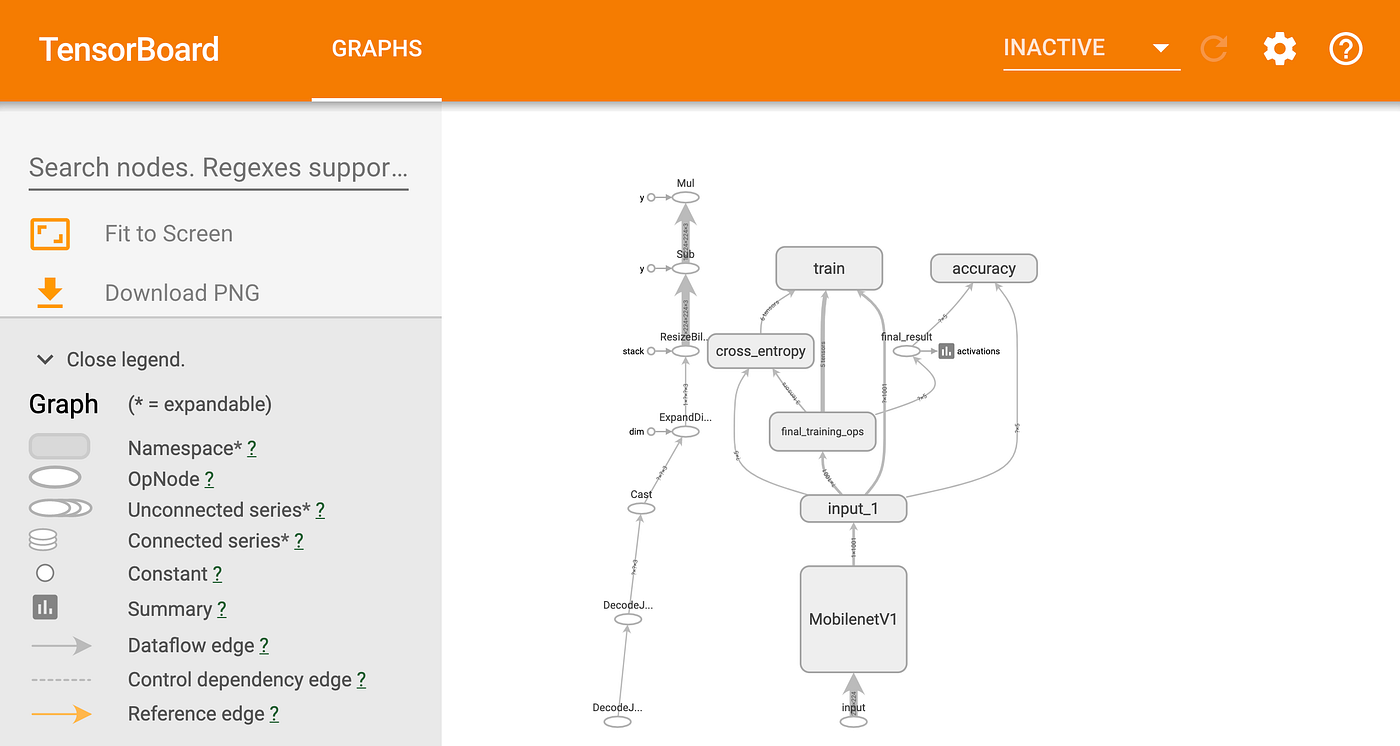Expand the train namespace node
This screenshot has height=746, width=1400.
(828, 268)
